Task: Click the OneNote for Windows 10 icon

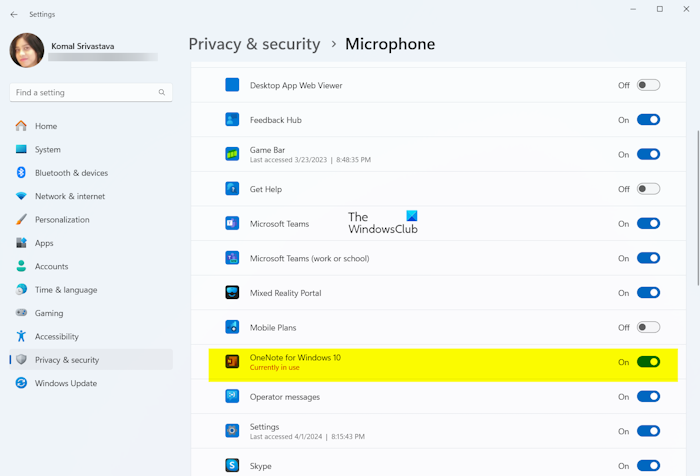Action: 232,362
